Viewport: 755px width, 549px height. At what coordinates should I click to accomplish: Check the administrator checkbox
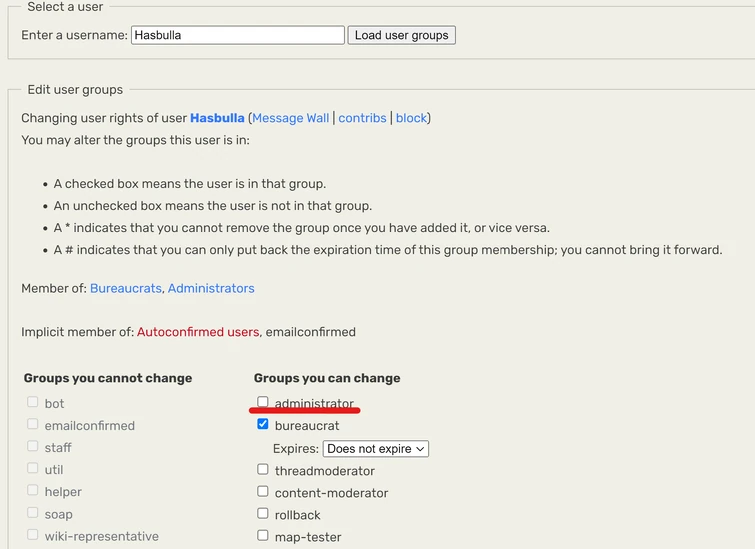[x=263, y=402]
